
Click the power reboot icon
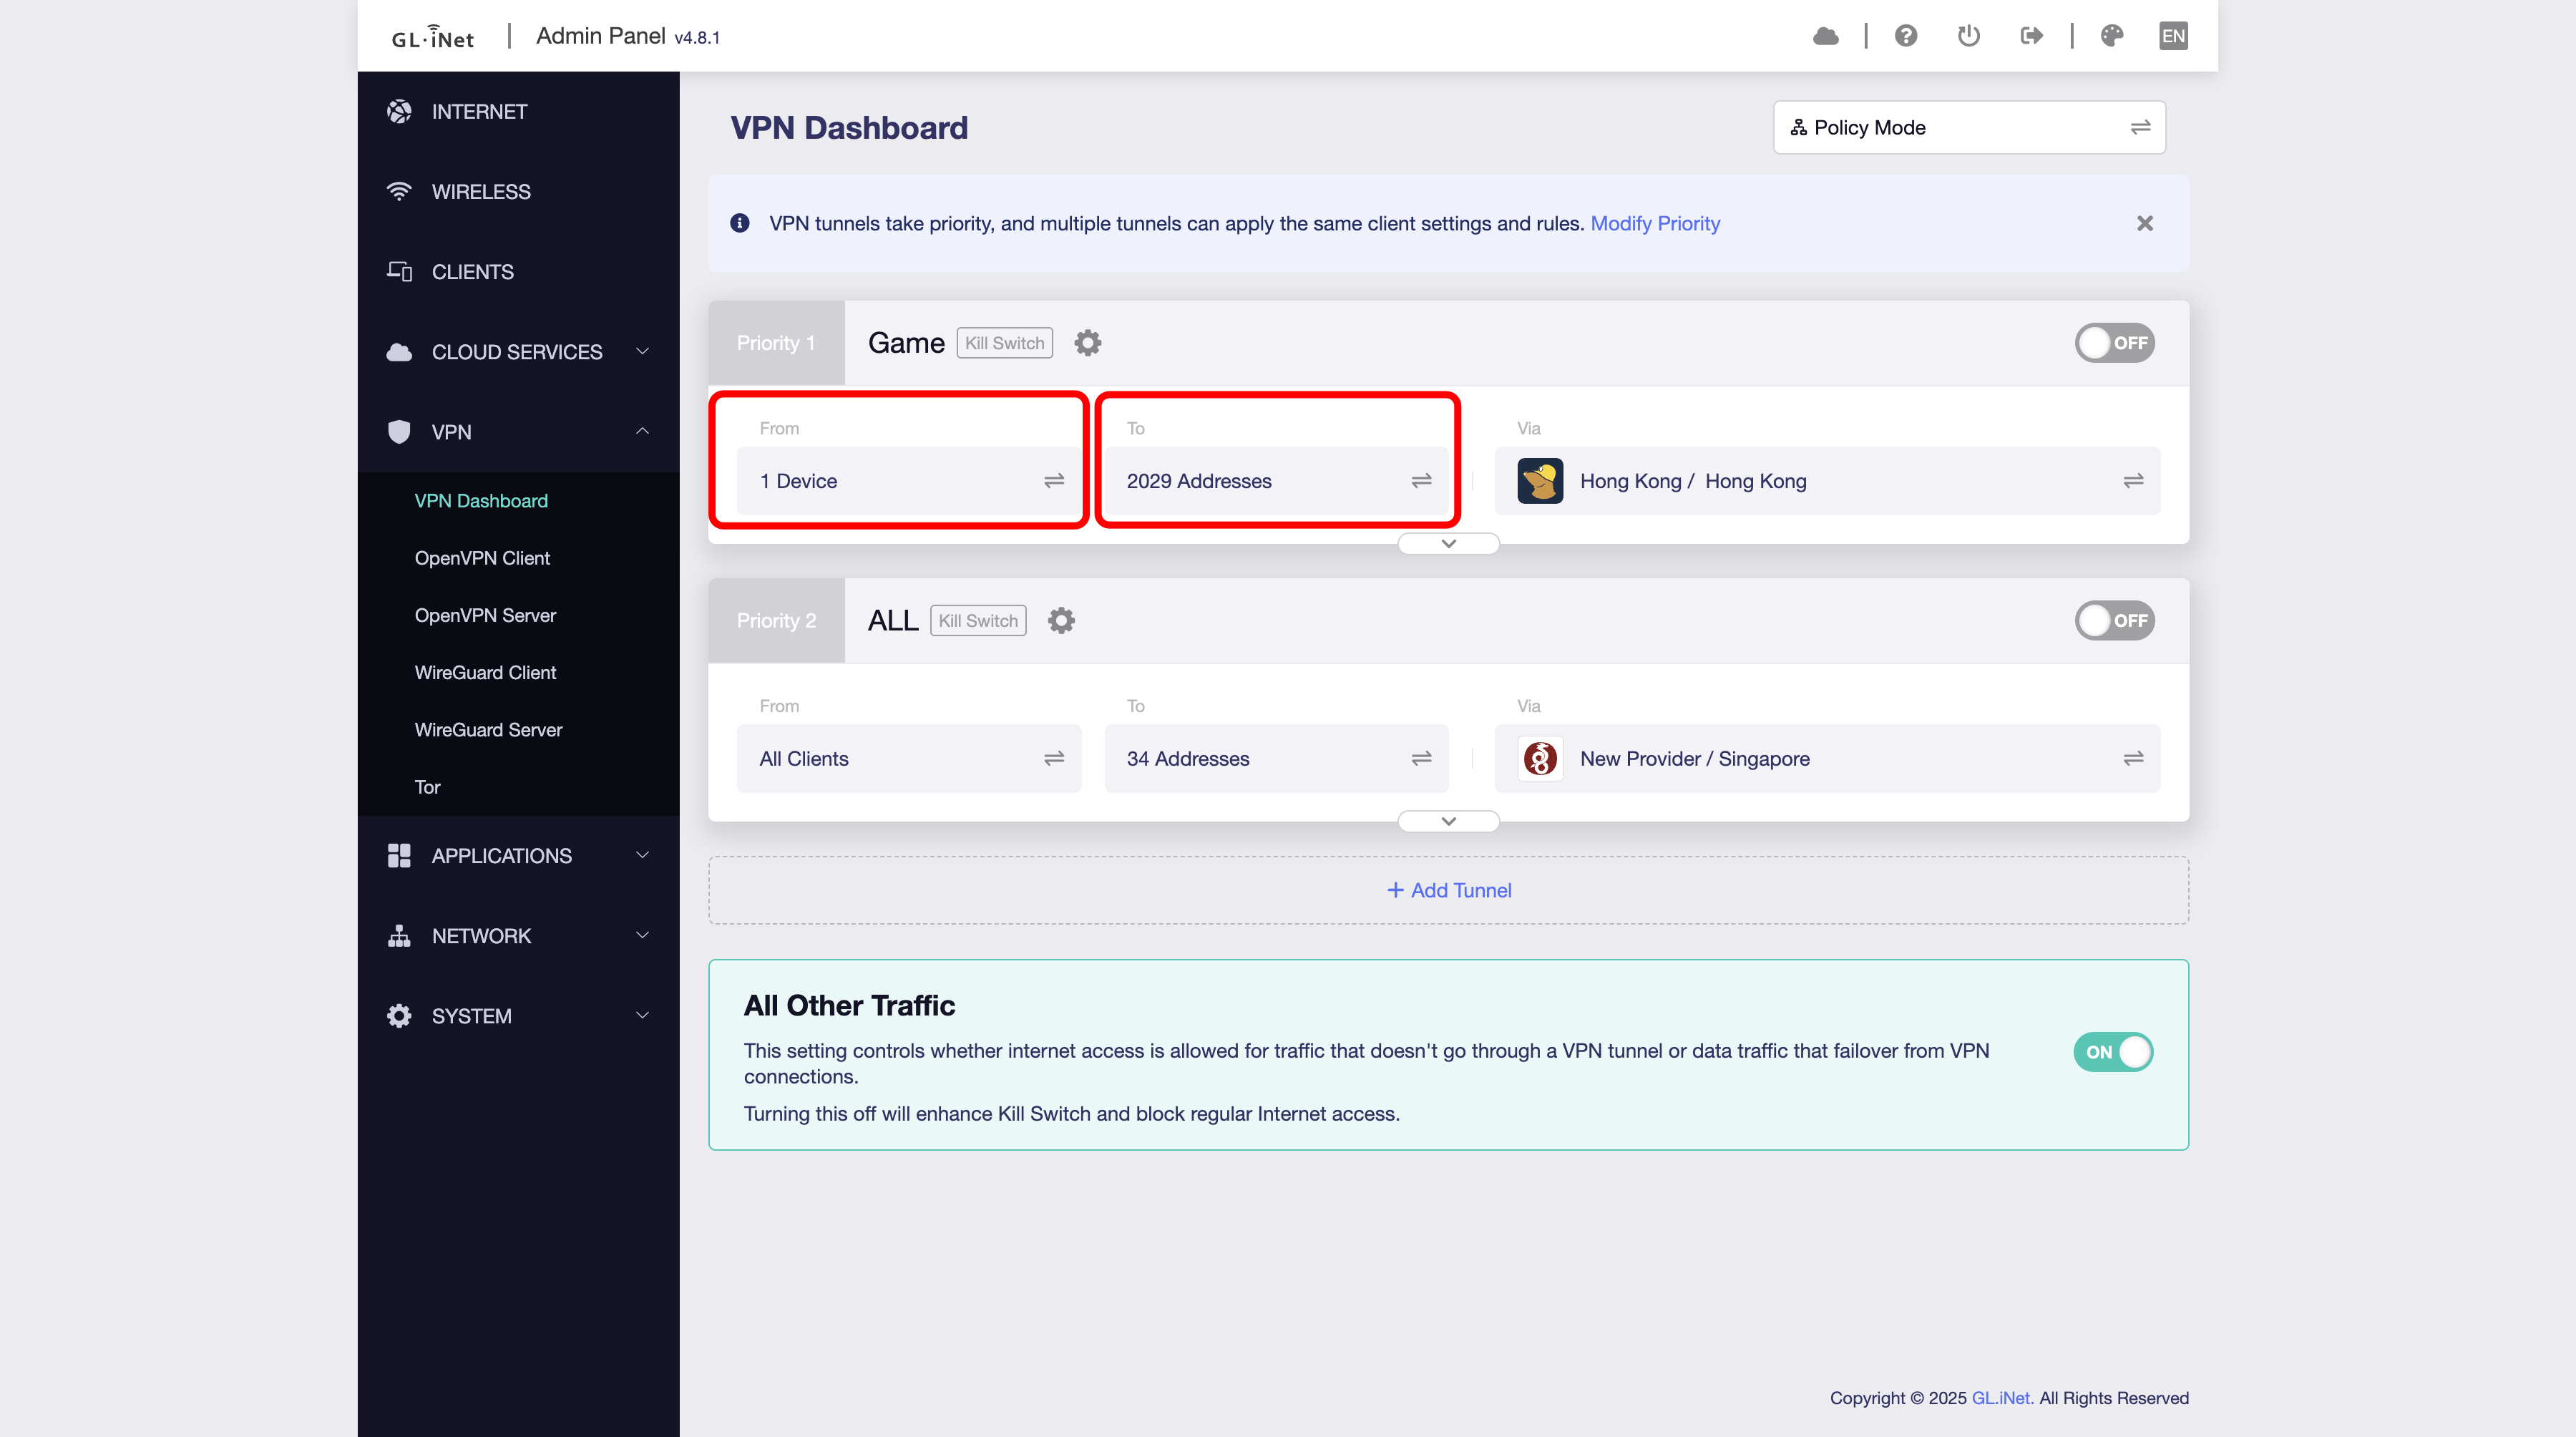pos(1968,36)
